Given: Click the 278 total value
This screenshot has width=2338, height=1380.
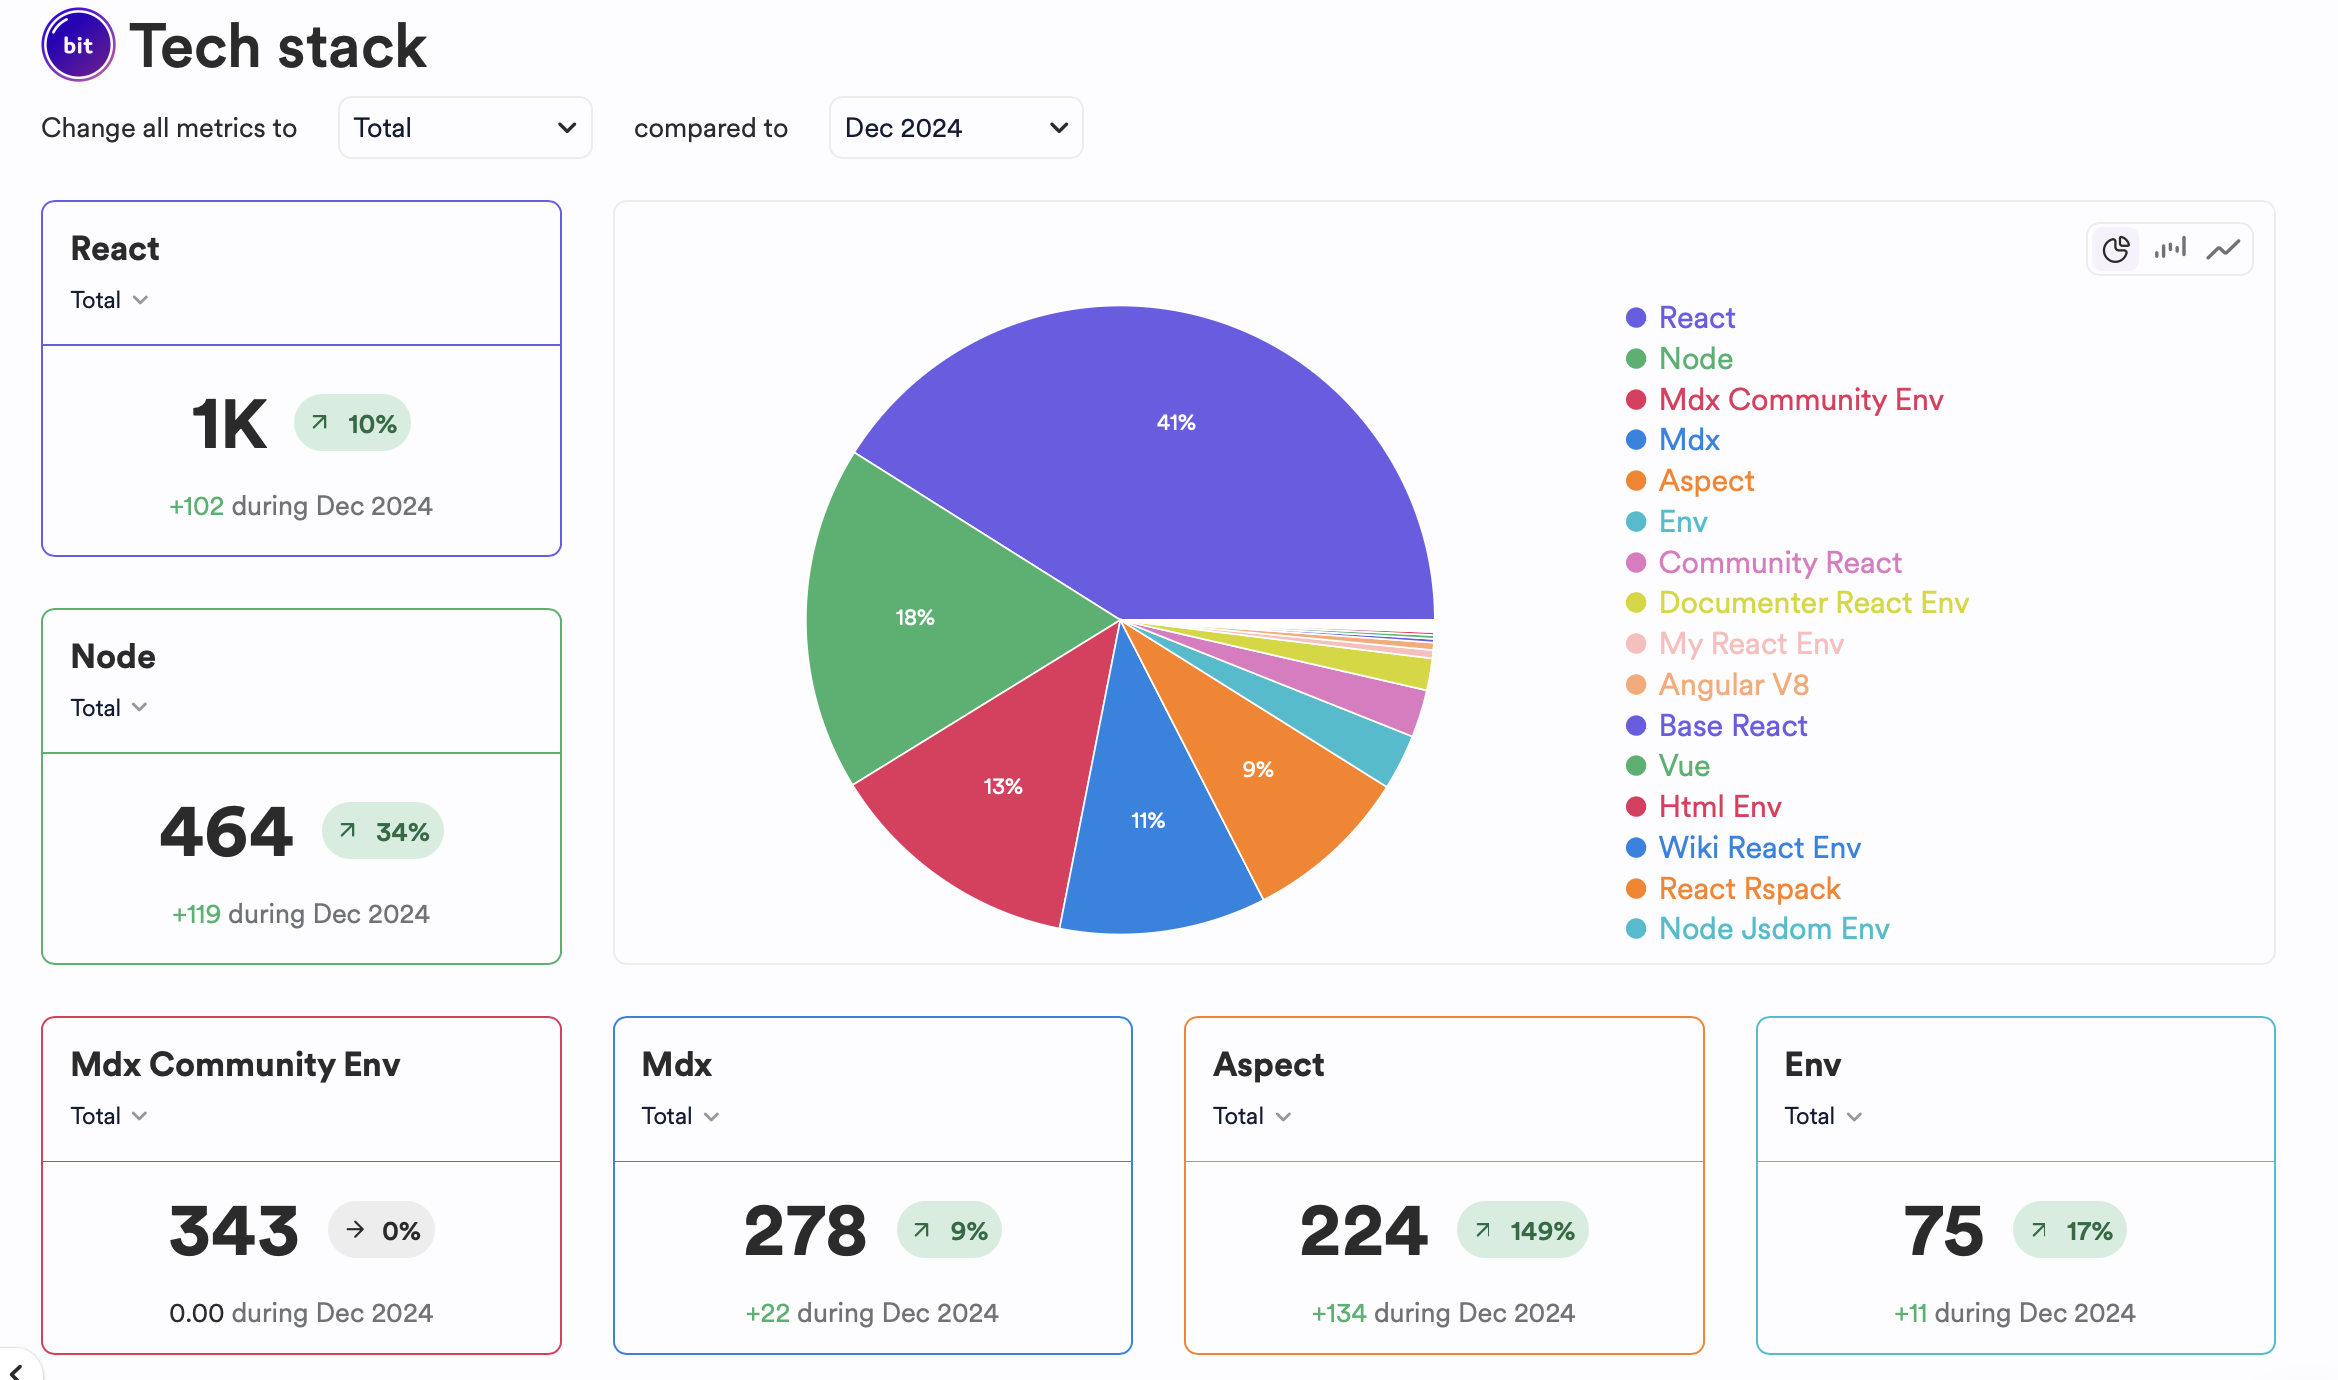Looking at the screenshot, I should tap(805, 1231).
